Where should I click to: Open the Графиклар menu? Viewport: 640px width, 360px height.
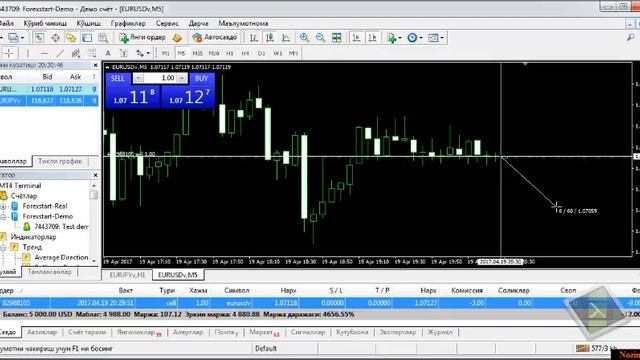click(128, 23)
